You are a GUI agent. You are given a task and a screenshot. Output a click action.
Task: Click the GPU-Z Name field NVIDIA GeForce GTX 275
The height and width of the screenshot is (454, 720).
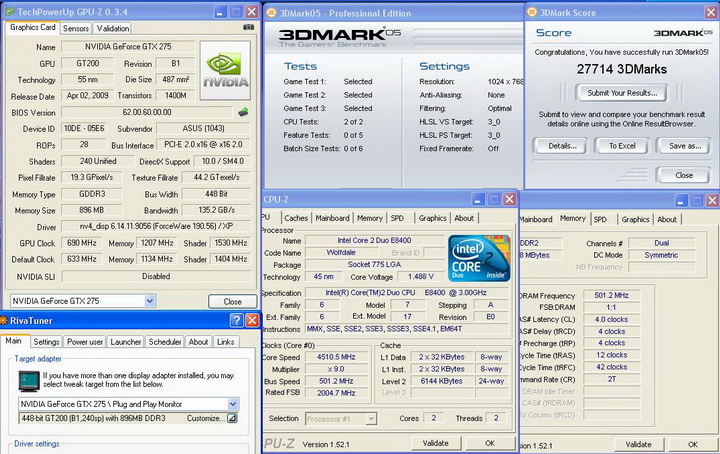(128, 46)
